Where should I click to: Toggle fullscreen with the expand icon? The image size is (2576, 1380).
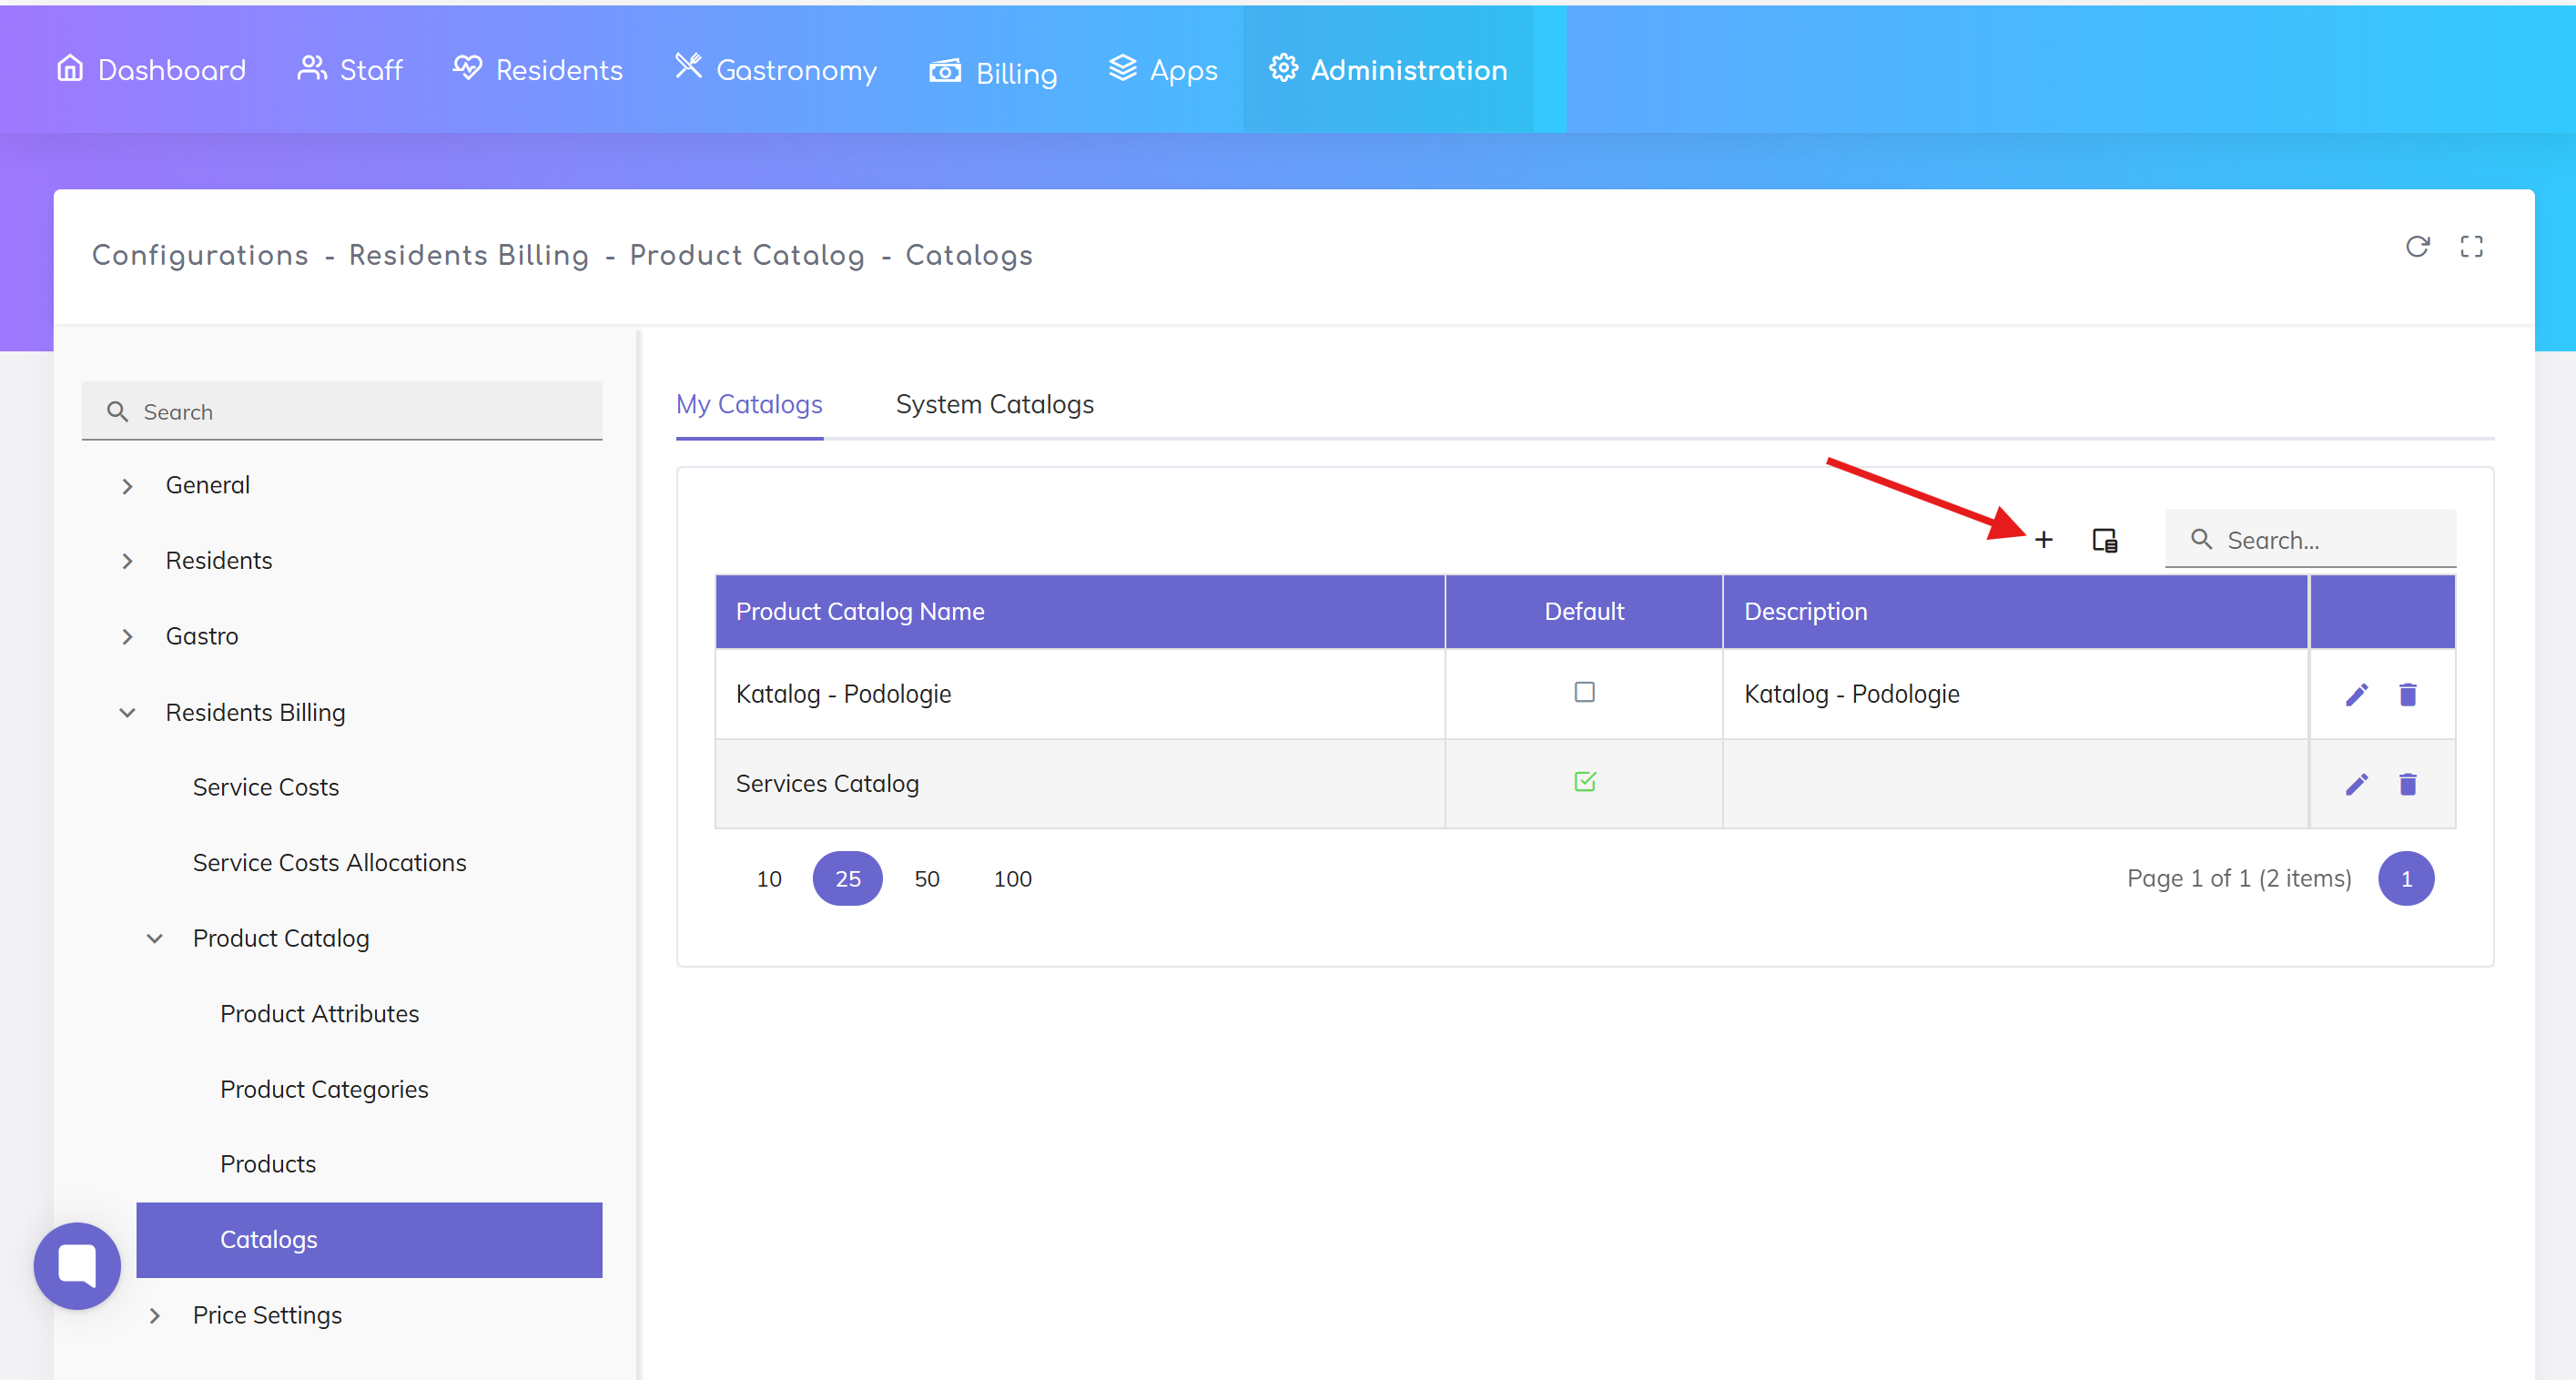tap(2471, 246)
